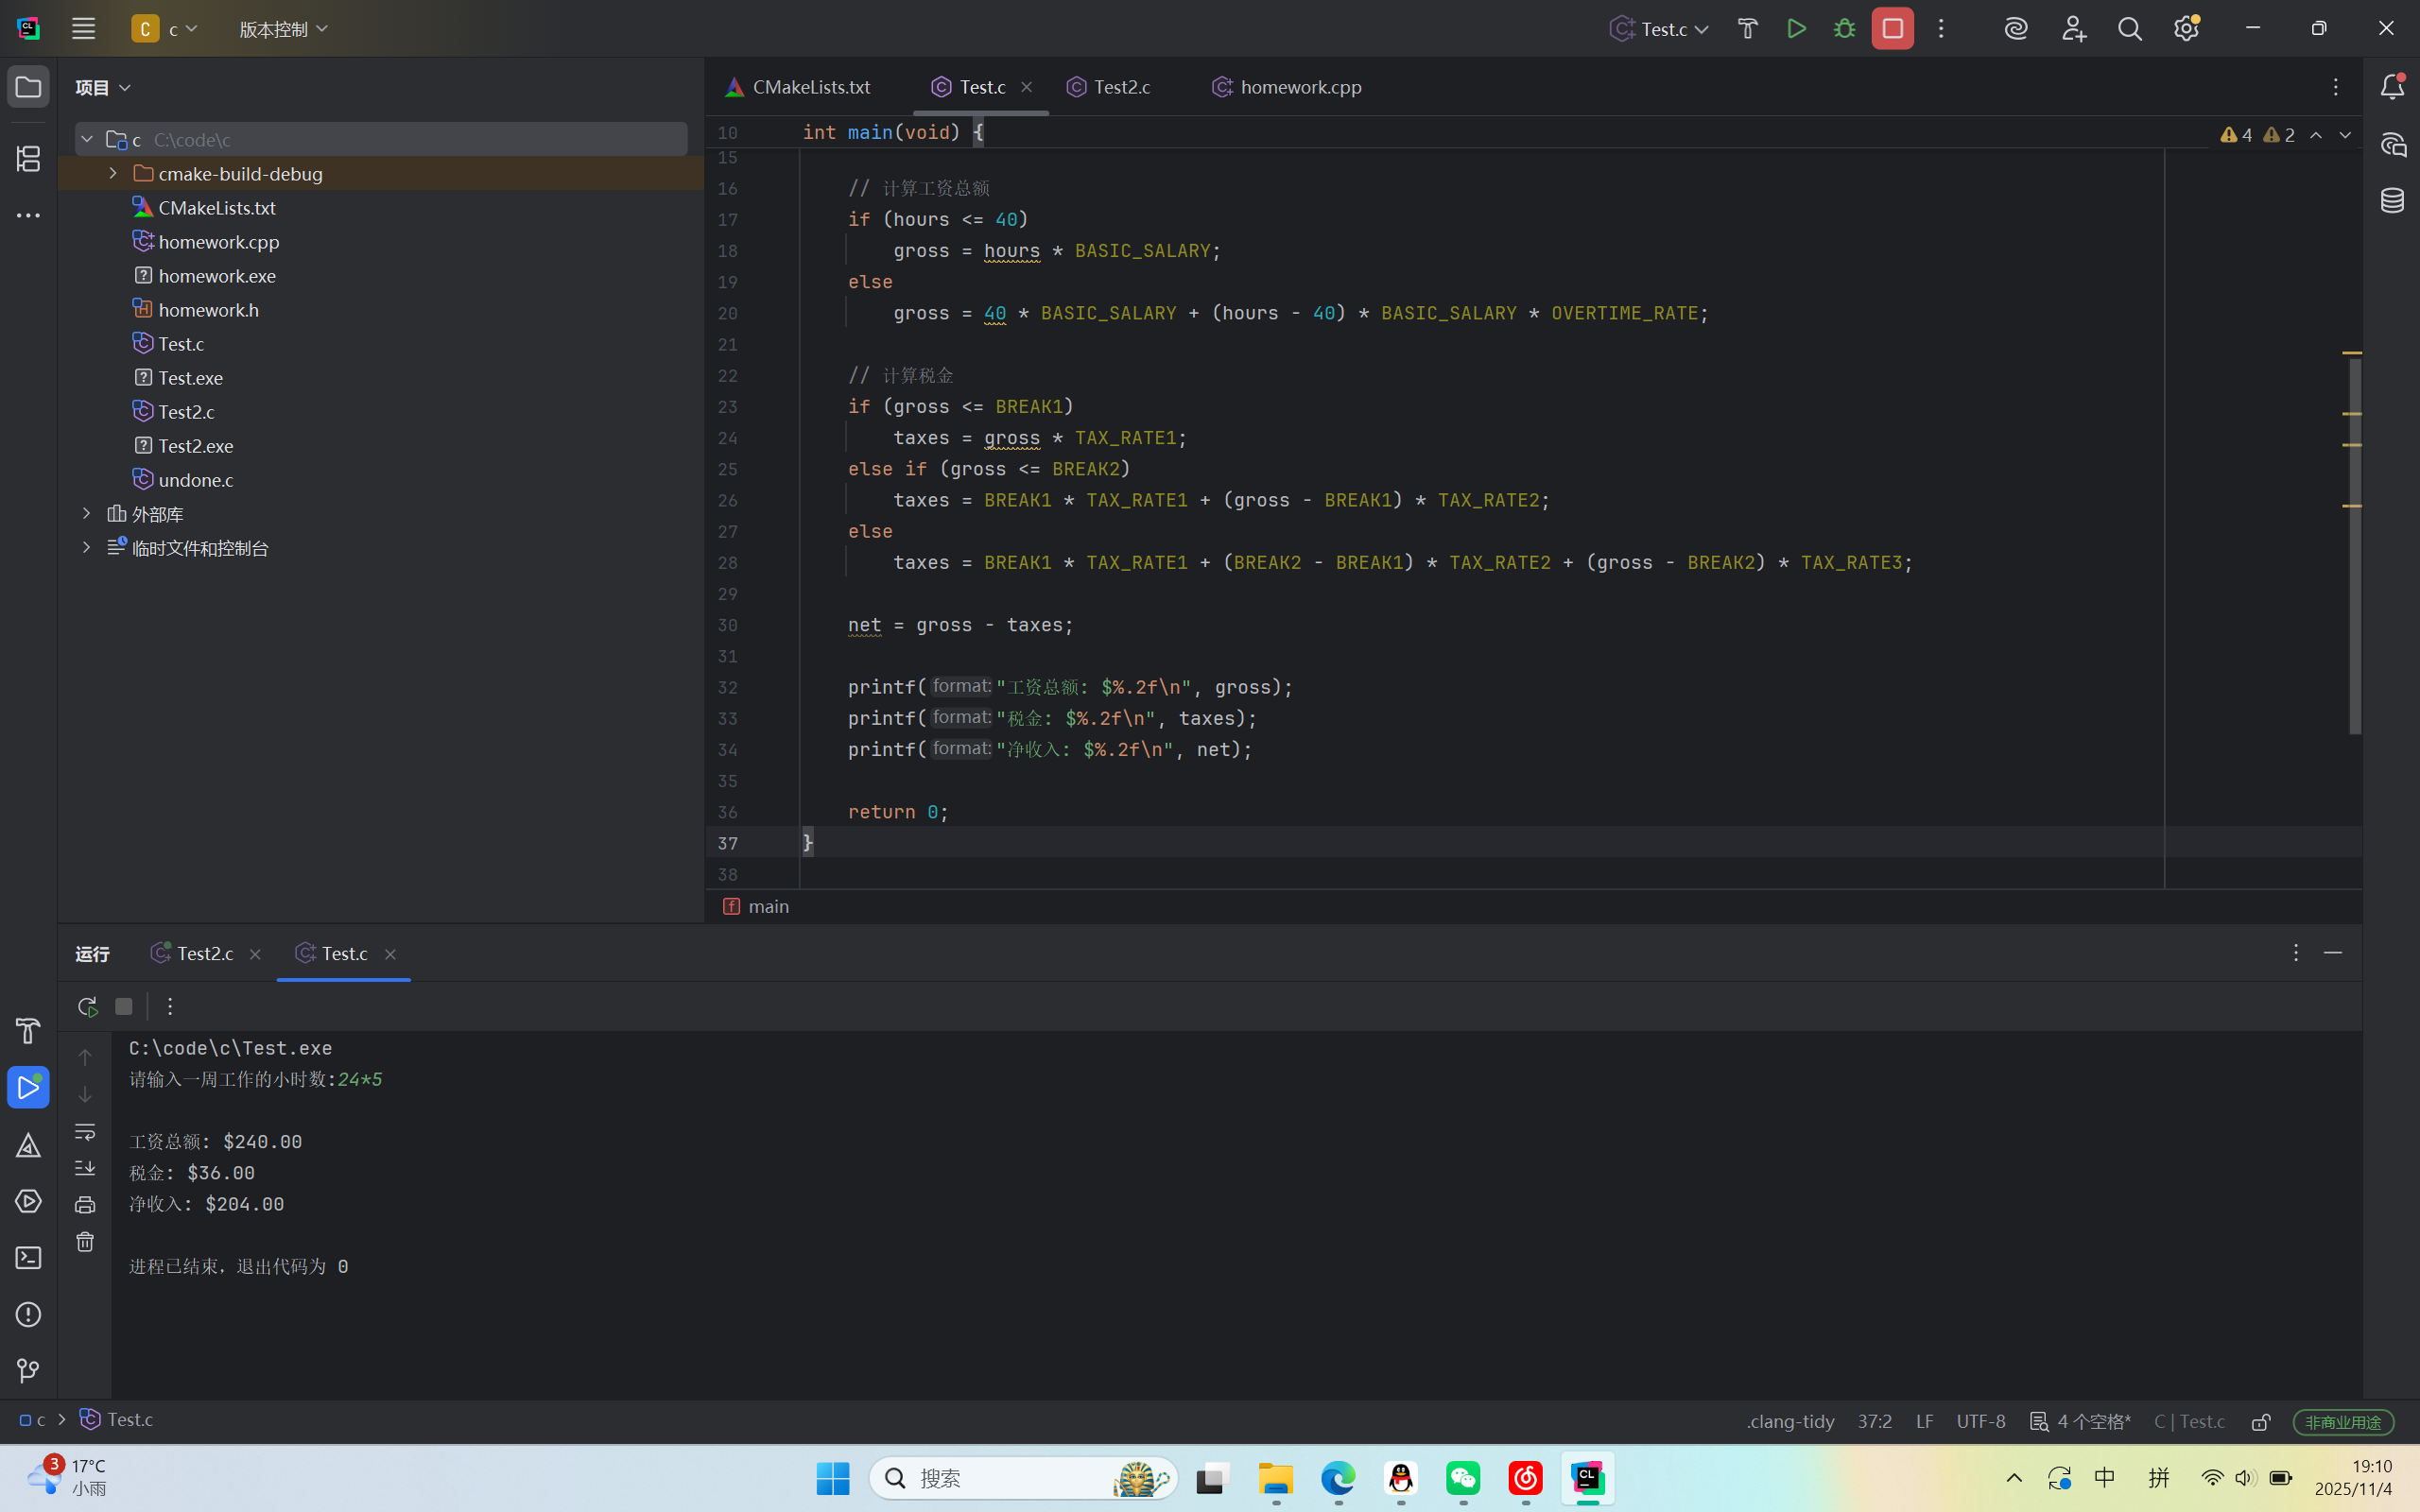
Task: Stop the running program with red square
Action: [1892, 29]
